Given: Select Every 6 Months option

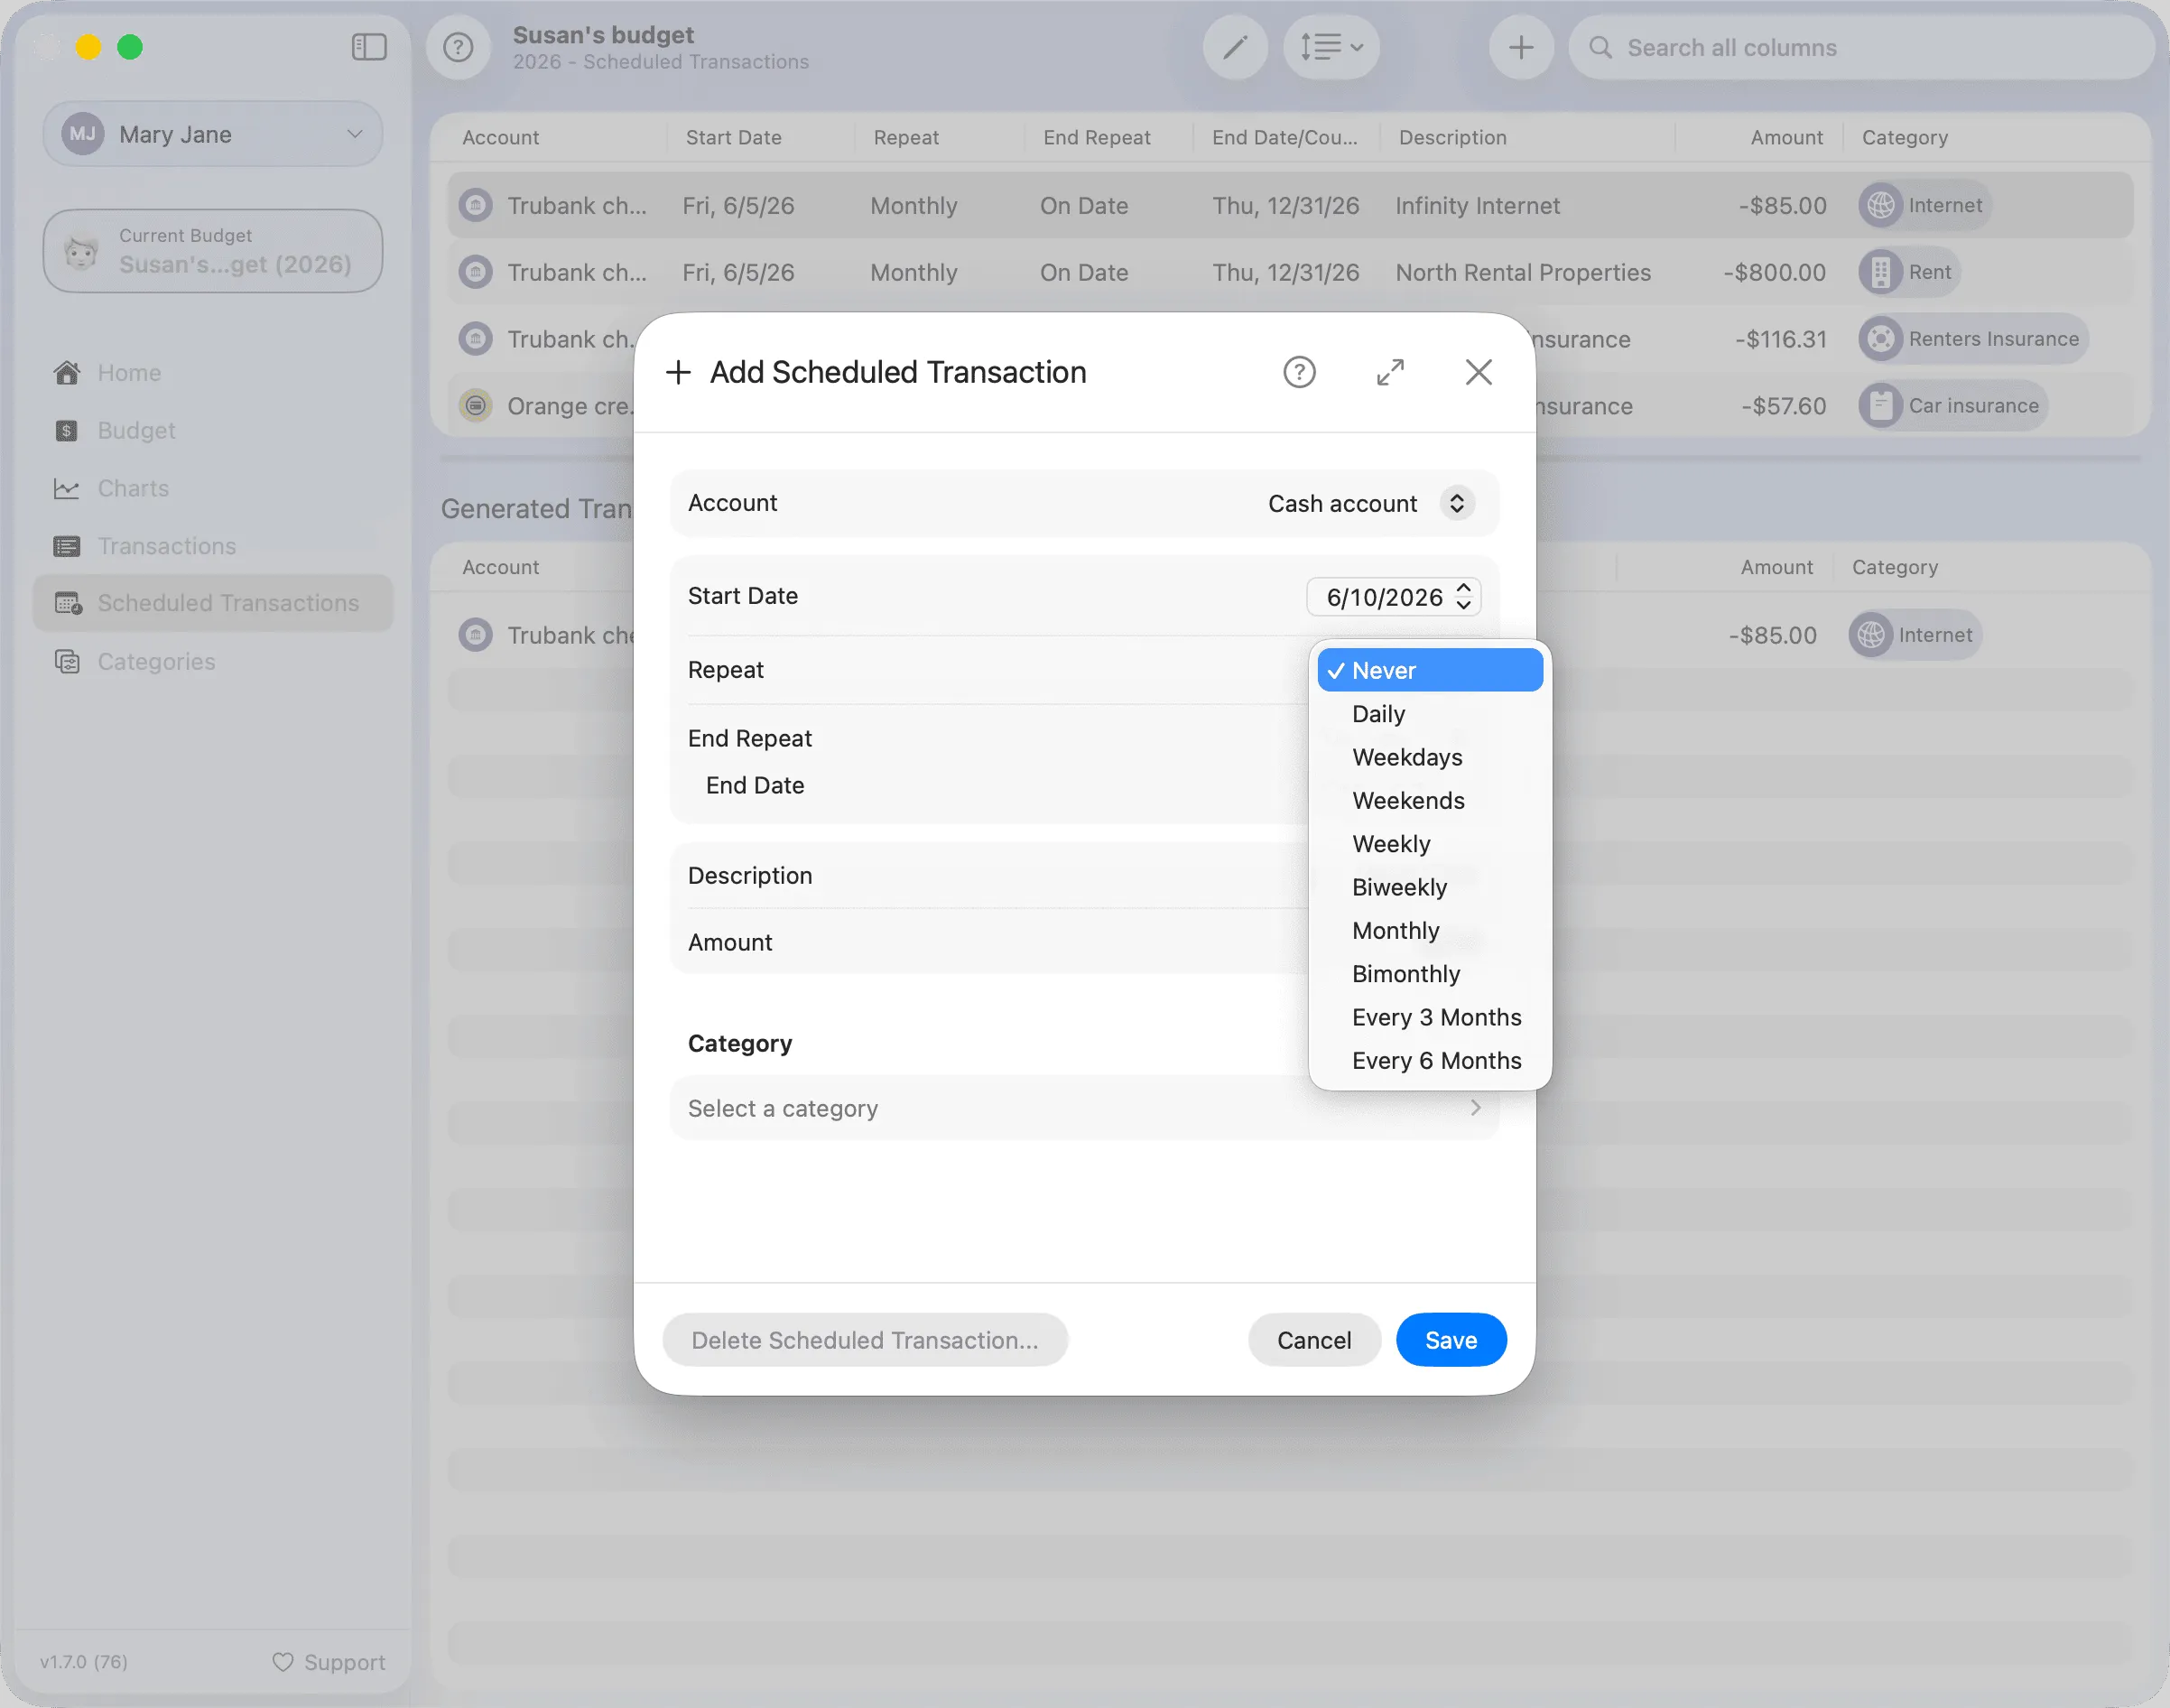Looking at the screenshot, I should click(x=1430, y=1061).
